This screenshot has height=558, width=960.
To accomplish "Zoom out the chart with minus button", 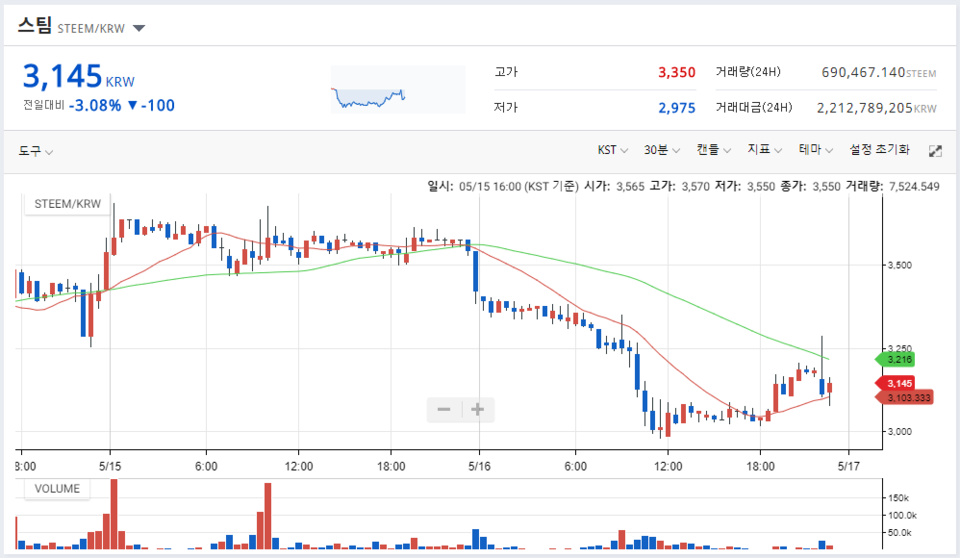I will pyautogui.click(x=444, y=409).
